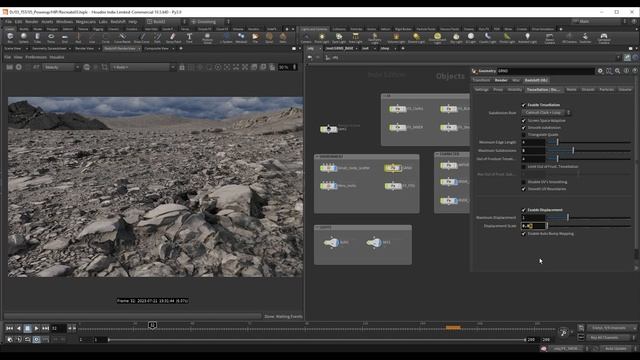Jump to the last frame
This screenshot has width=640, height=360.
pos(45,328)
